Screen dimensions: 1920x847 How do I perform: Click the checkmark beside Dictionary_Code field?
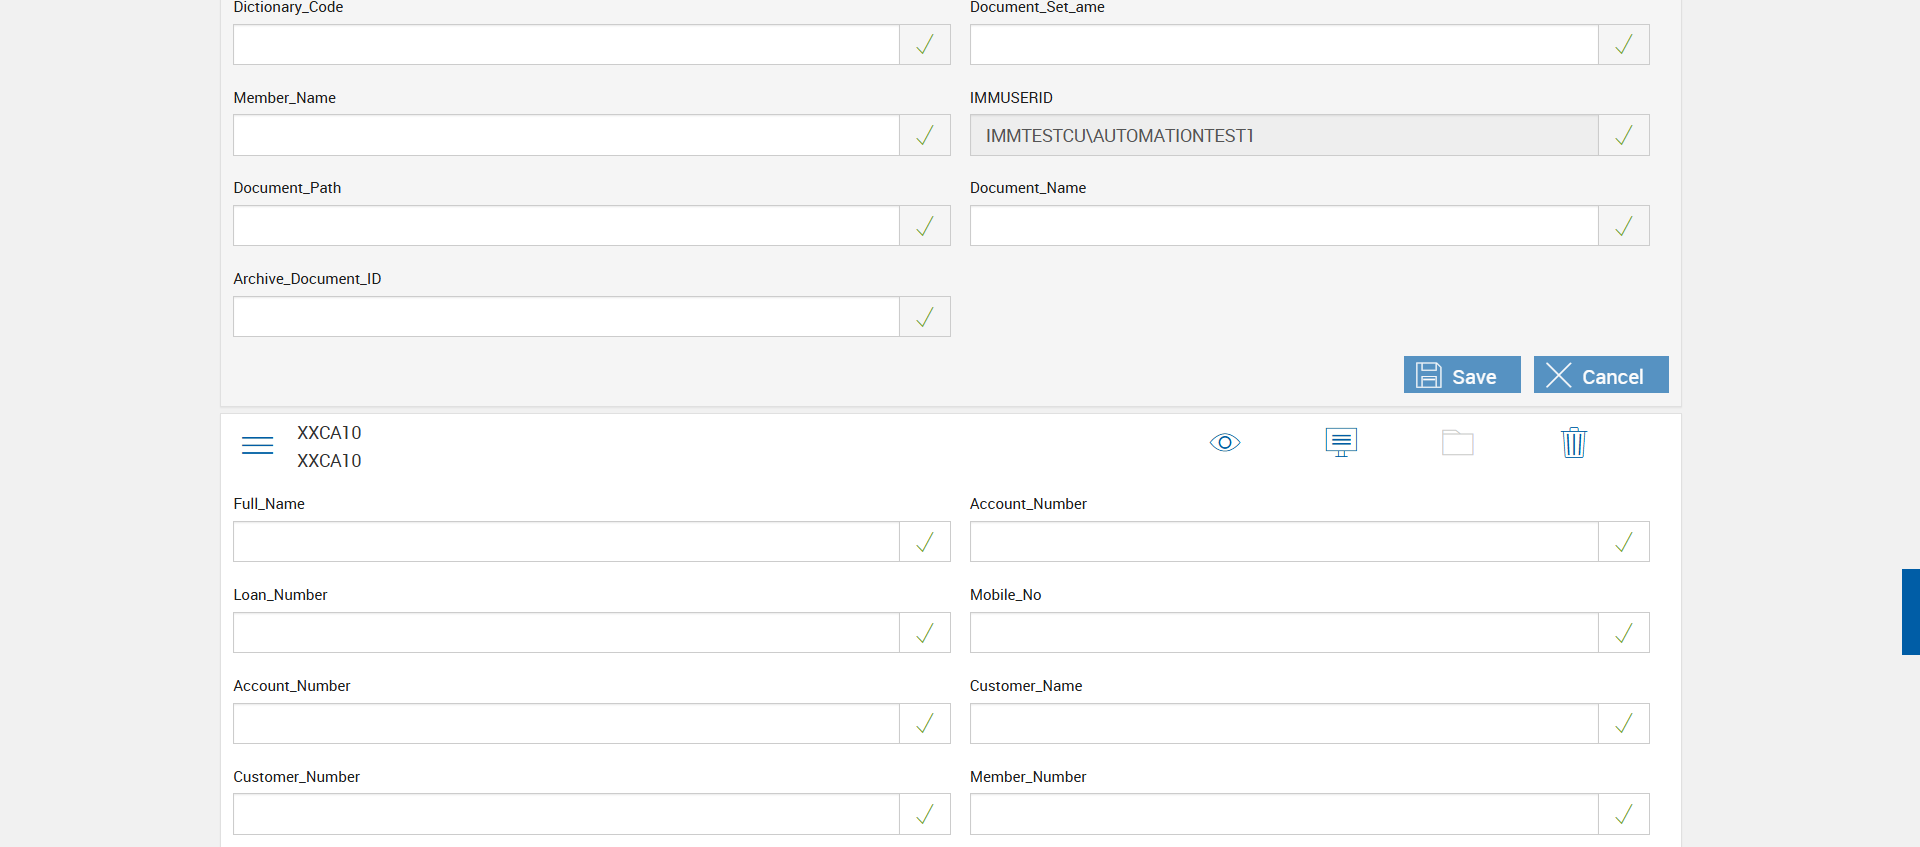pyautogui.click(x=925, y=45)
